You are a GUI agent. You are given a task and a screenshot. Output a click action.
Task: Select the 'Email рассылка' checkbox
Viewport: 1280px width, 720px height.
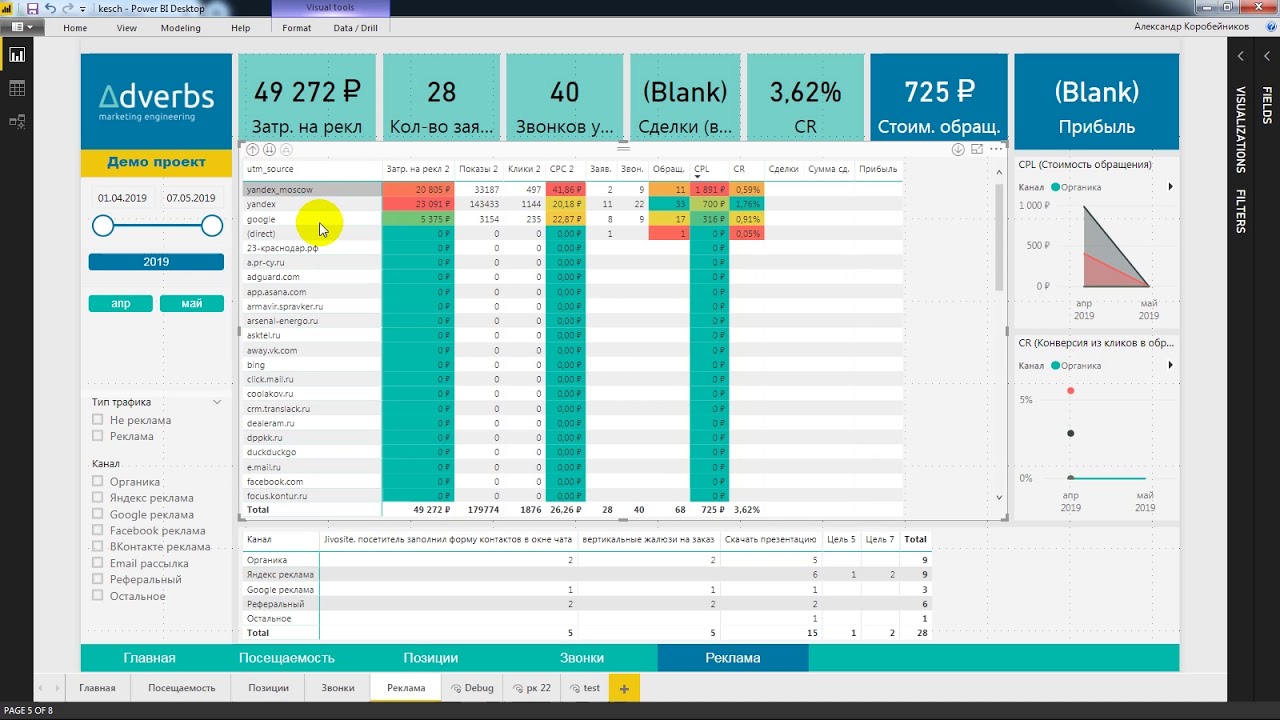point(98,563)
